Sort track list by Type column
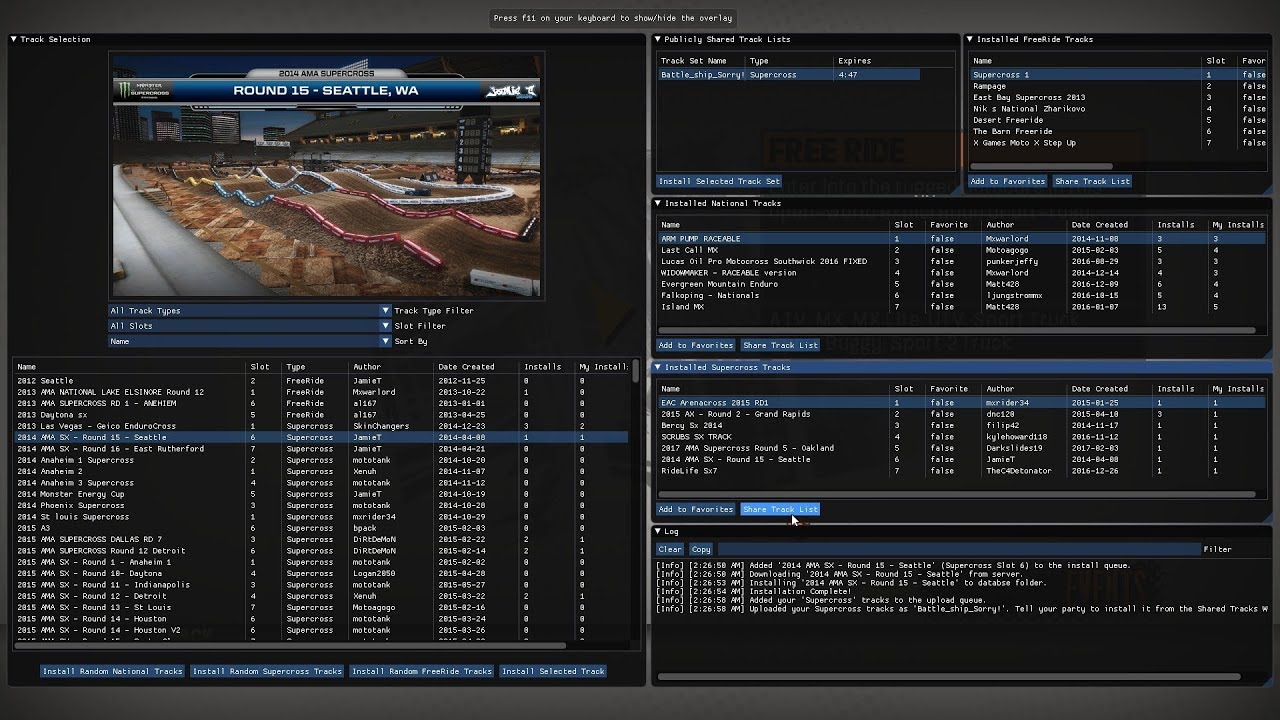Screen dimensions: 1280x720 pos(296,367)
